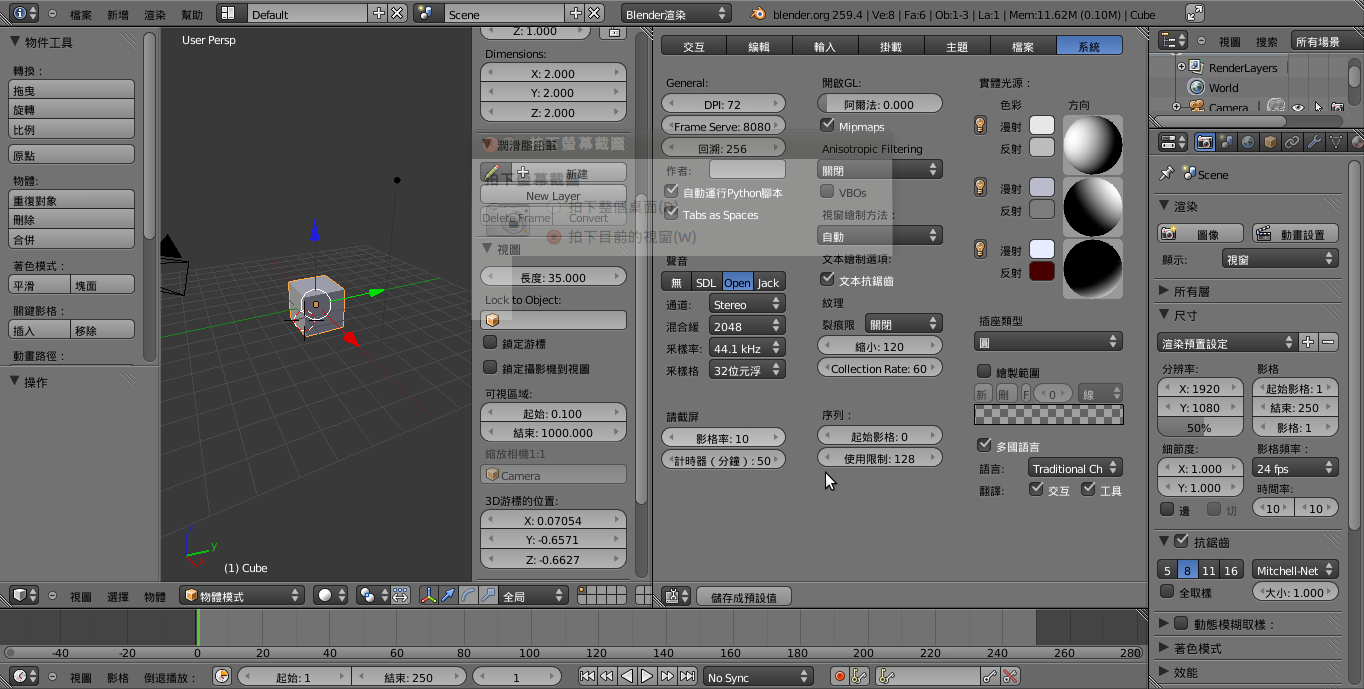Switch to the 輸入 preferences tab
This screenshot has height=689, width=1364.
[825, 45]
